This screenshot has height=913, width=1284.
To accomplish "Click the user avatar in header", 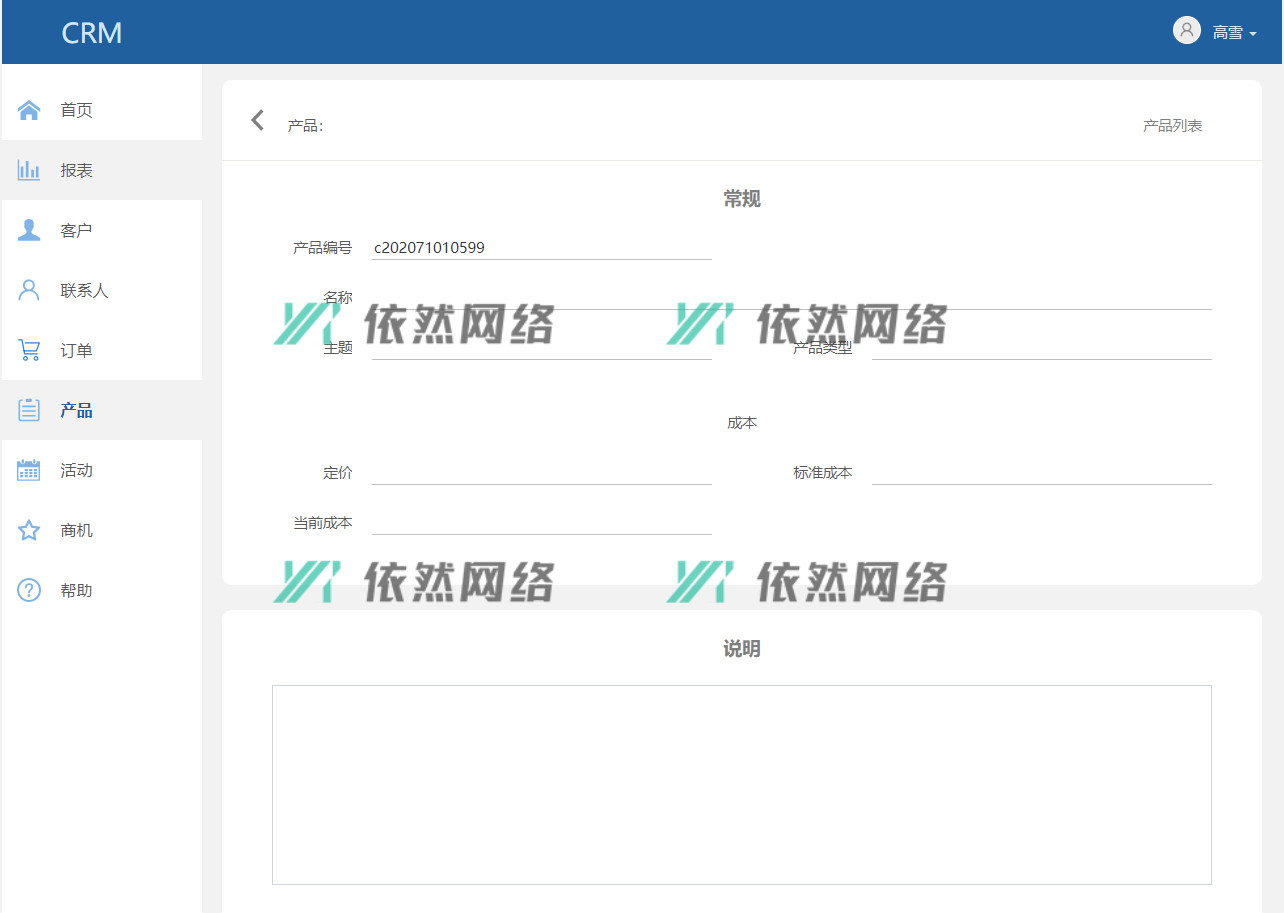I will [1186, 30].
